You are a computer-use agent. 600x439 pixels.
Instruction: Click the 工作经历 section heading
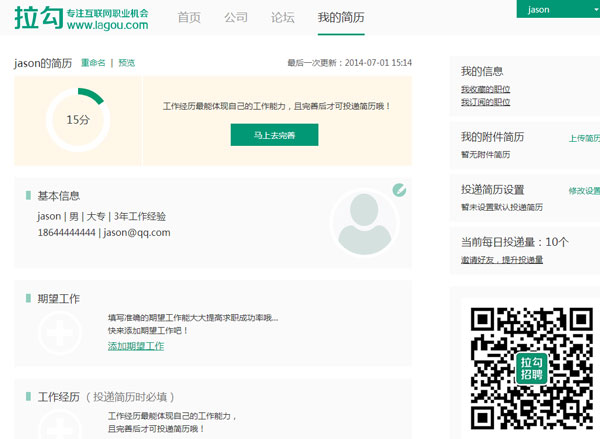pos(59,397)
